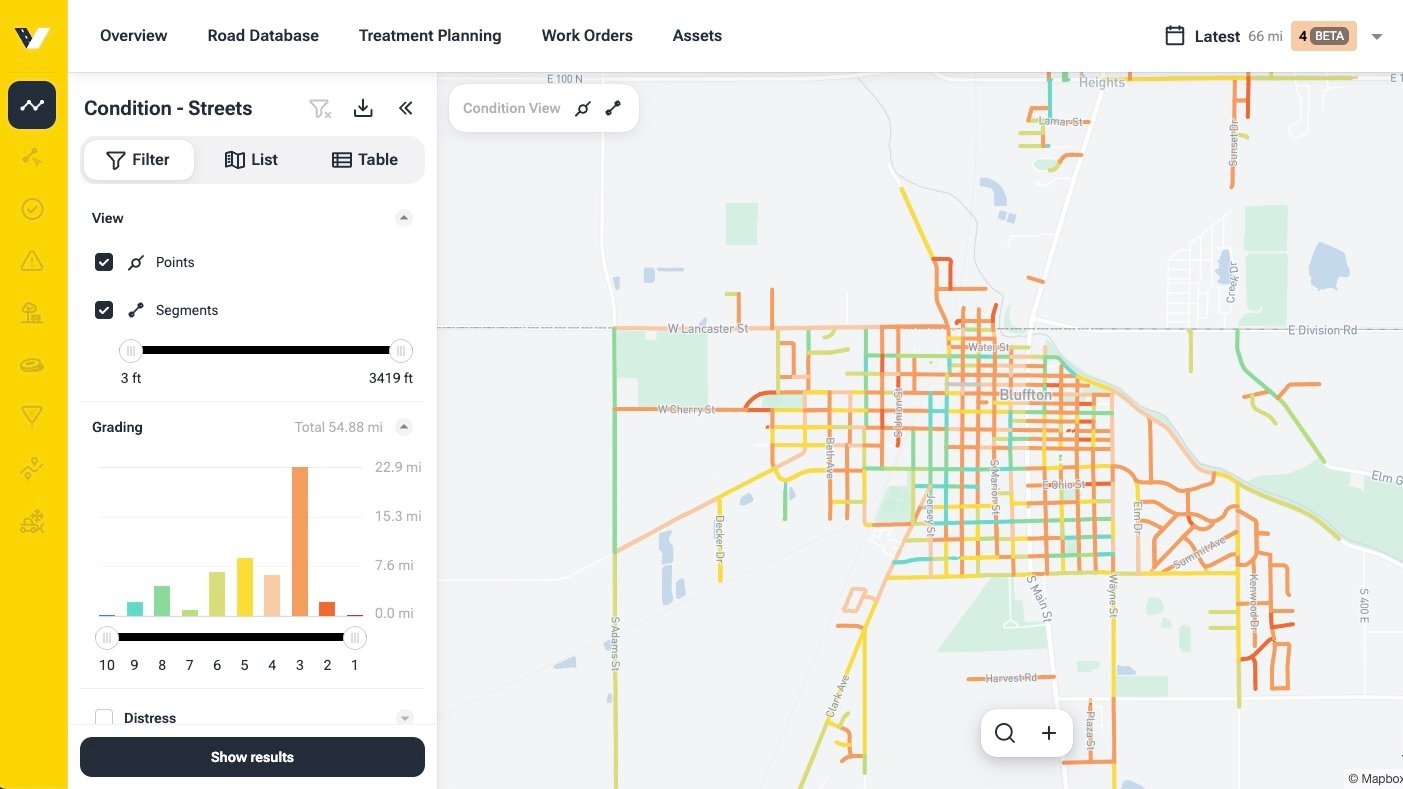Open the Latest date dropdown arrow
This screenshot has height=789, width=1403.
1377,37
